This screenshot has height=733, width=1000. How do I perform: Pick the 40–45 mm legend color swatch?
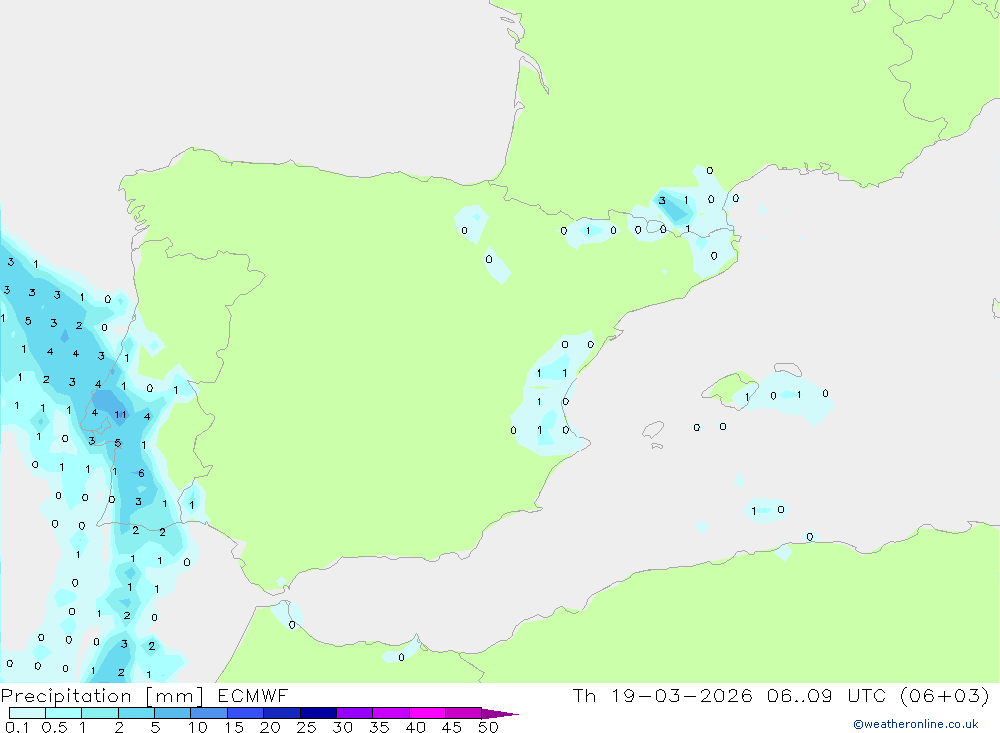click(427, 713)
